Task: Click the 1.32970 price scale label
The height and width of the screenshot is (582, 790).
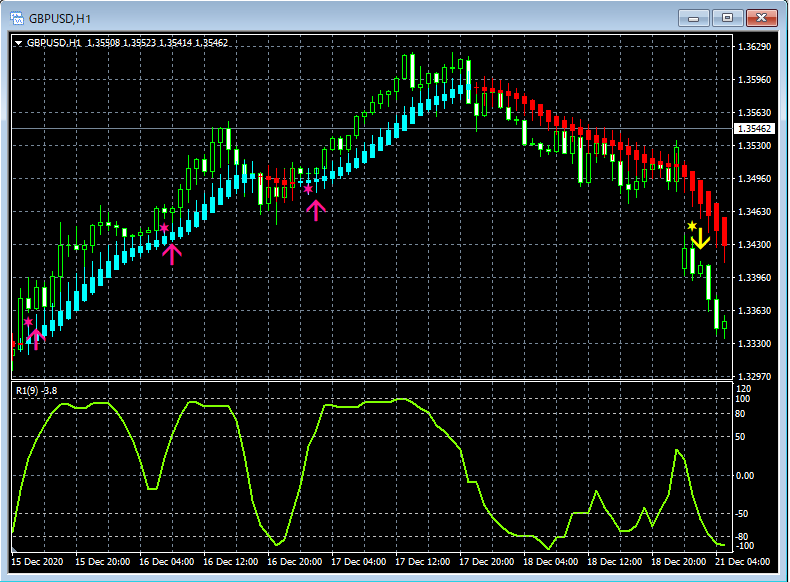Action: [754, 376]
